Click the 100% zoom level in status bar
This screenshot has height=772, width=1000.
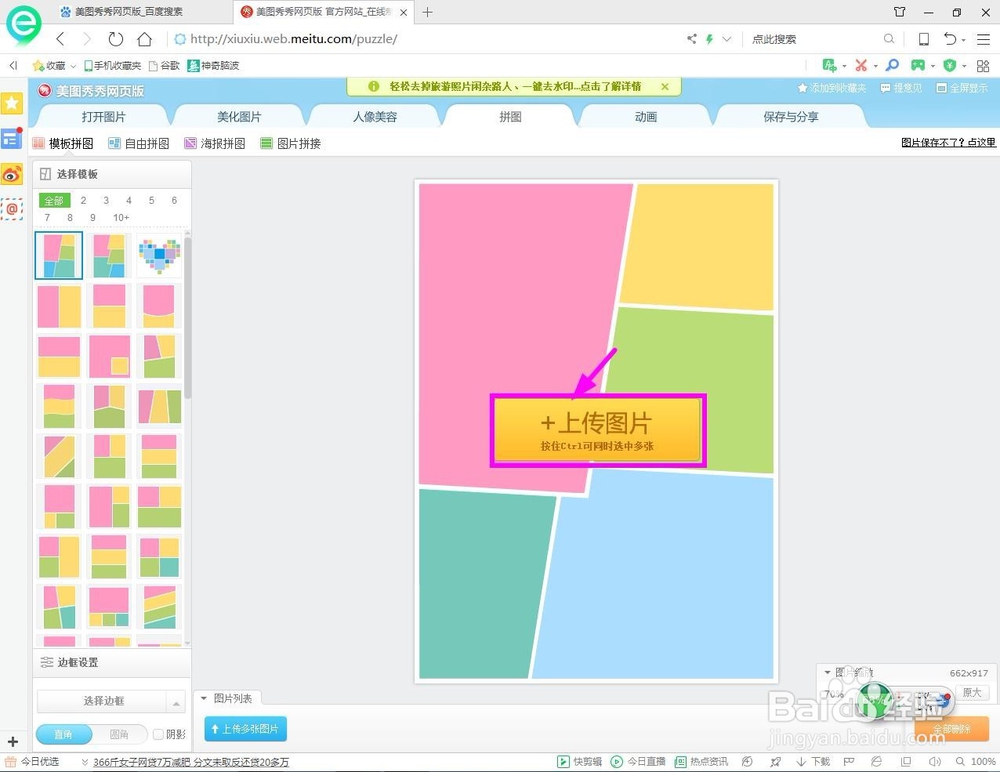pos(983,761)
